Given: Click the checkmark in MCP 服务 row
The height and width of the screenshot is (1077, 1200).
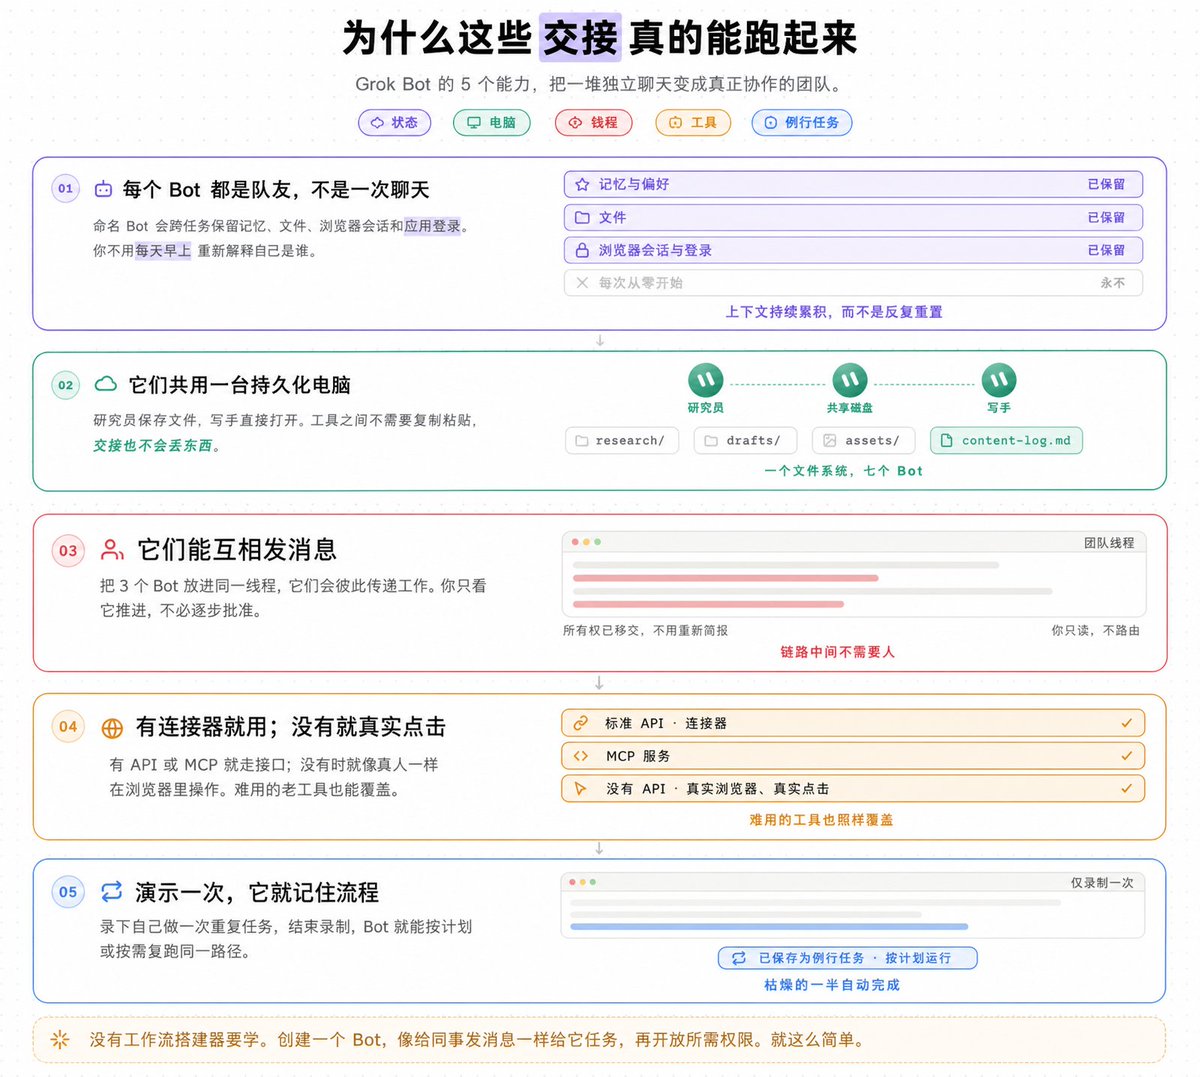Looking at the screenshot, I should [1127, 756].
